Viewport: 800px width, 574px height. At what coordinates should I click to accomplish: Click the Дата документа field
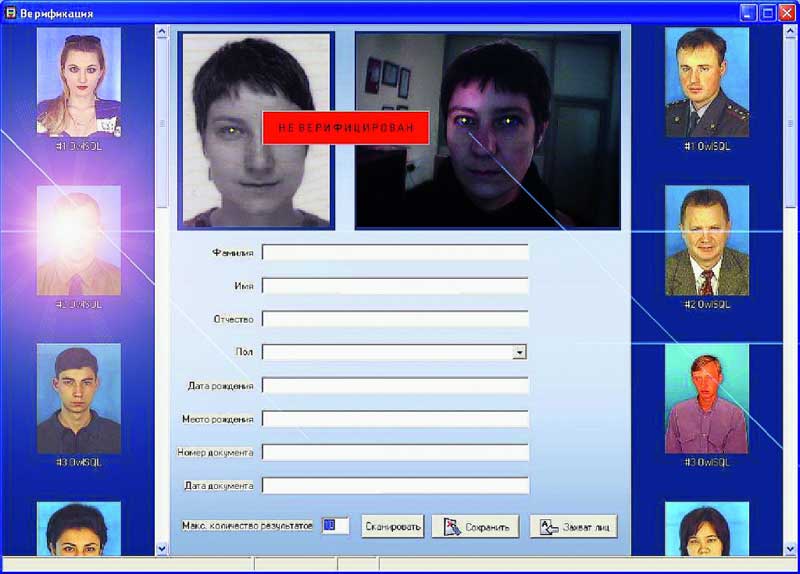(395, 485)
